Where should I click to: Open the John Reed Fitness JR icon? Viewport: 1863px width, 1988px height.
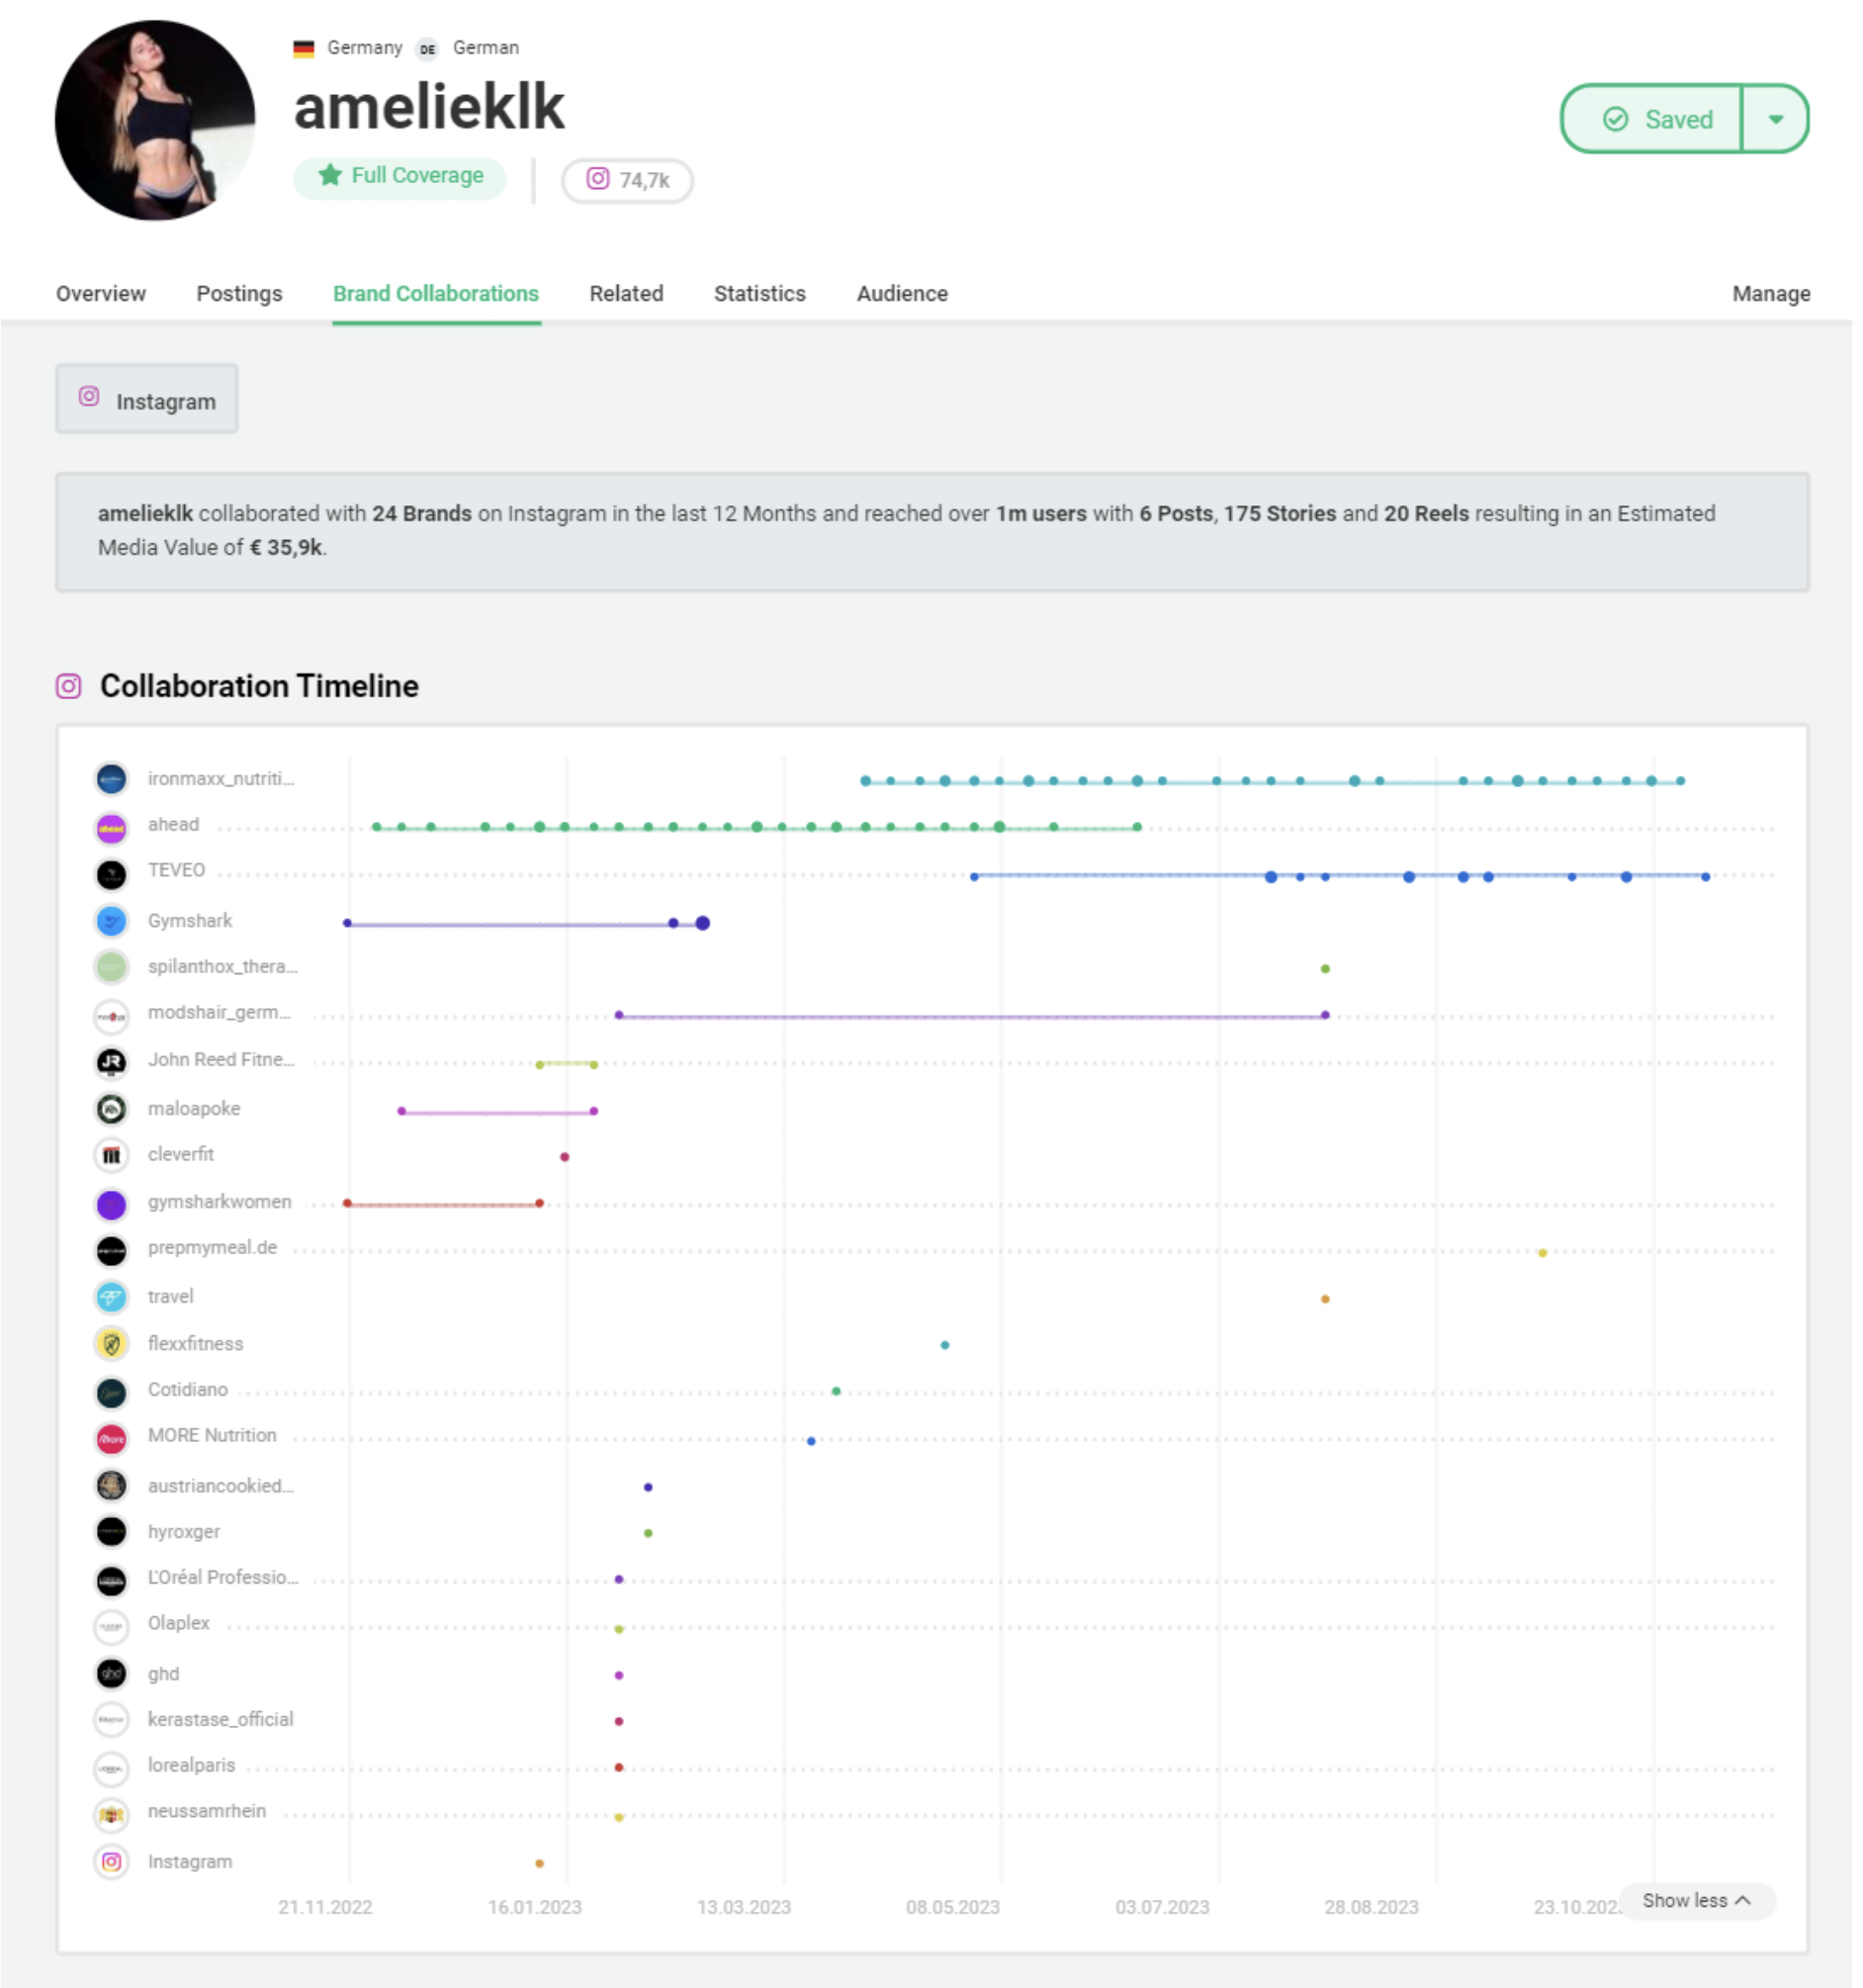pyautogui.click(x=111, y=1062)
